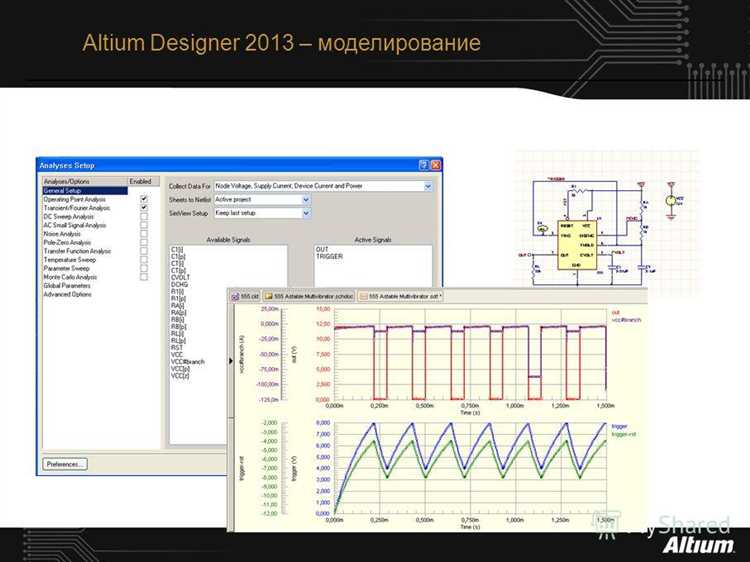Image resolution: width=750 pixels, height=562 pixels.
Task: Click the 555.cfd tab icon
Action: [x=235, y=297]
